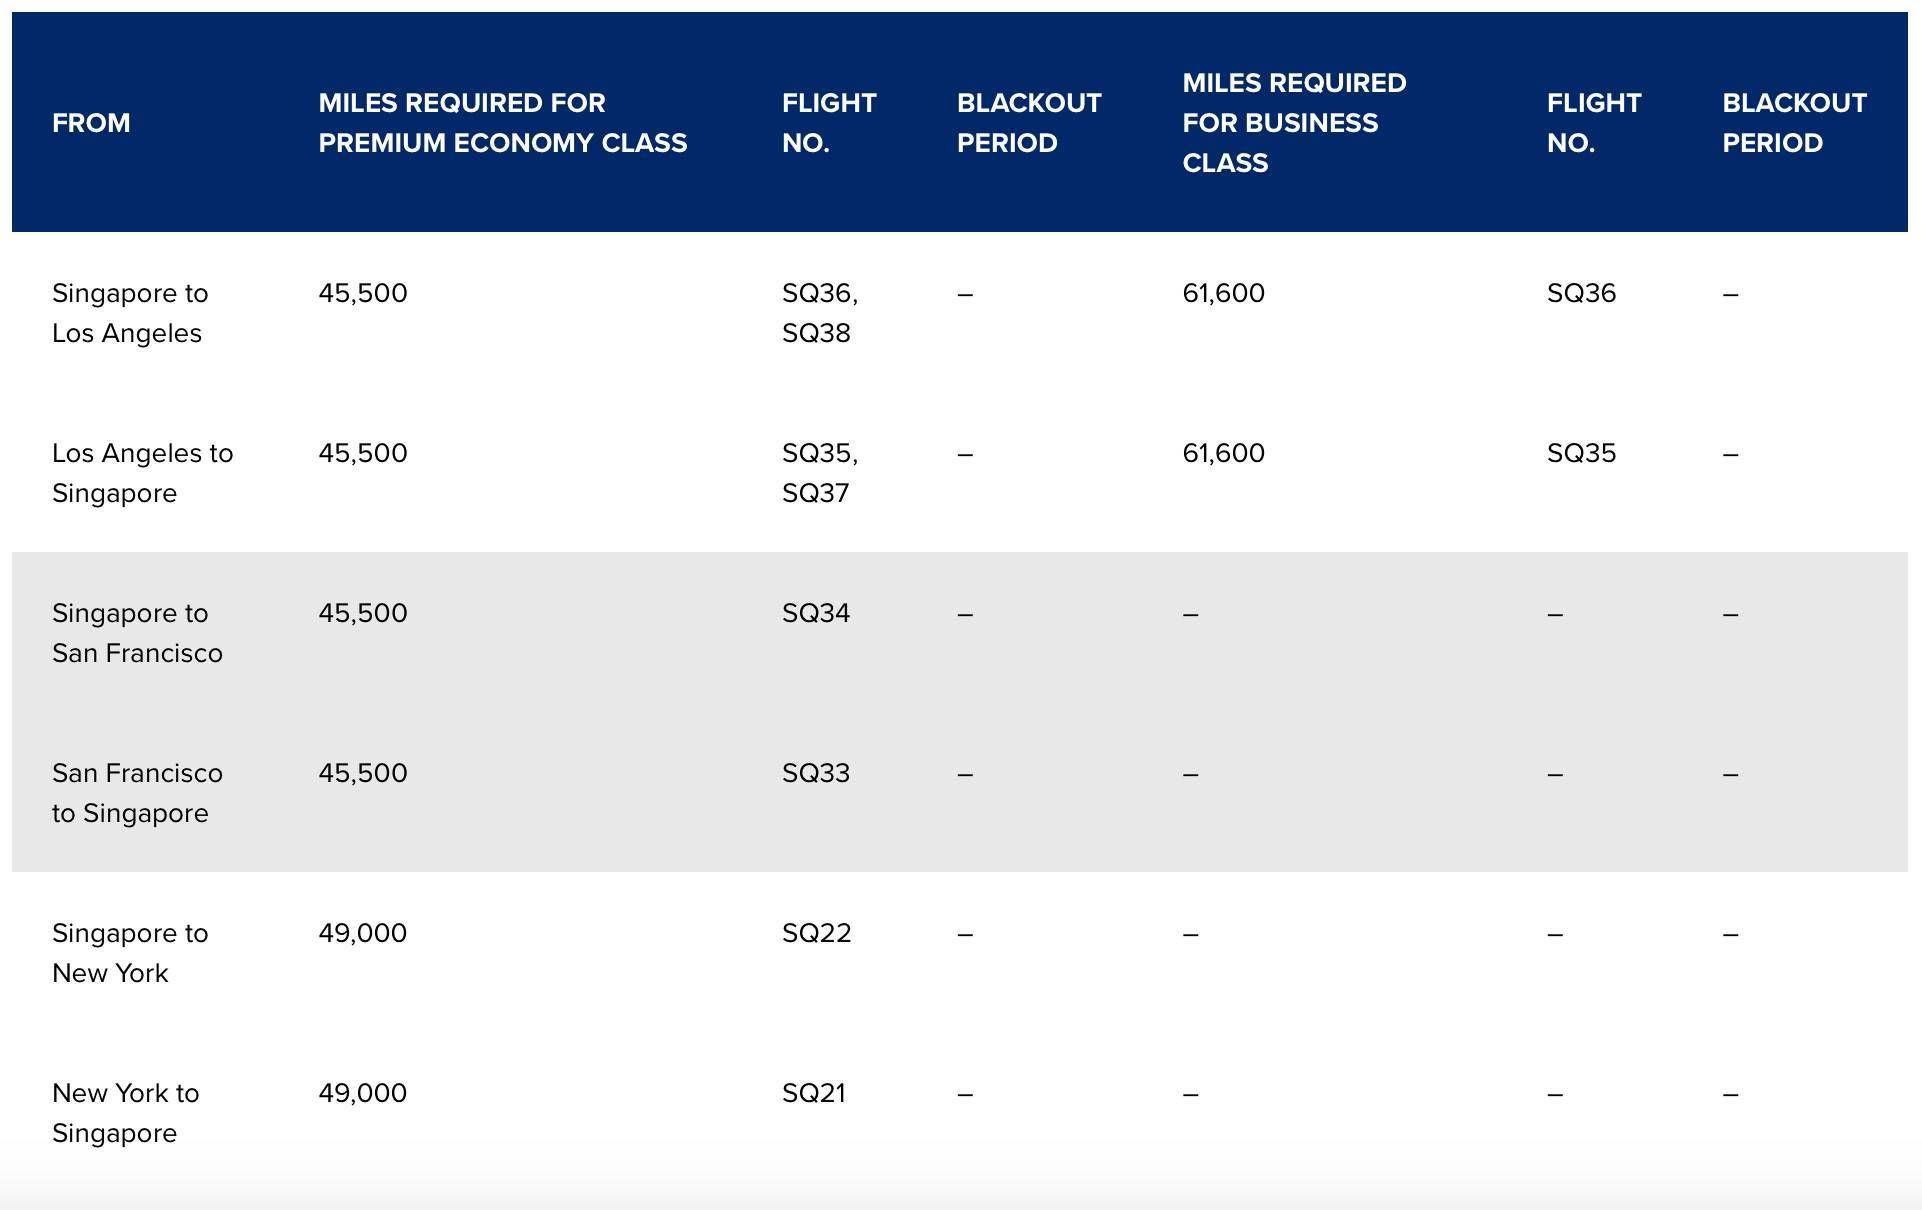Click flight number SQ21
Image resolution: width=1922 pixels, height=1210 pixels.
click(x=814, y=1093)
